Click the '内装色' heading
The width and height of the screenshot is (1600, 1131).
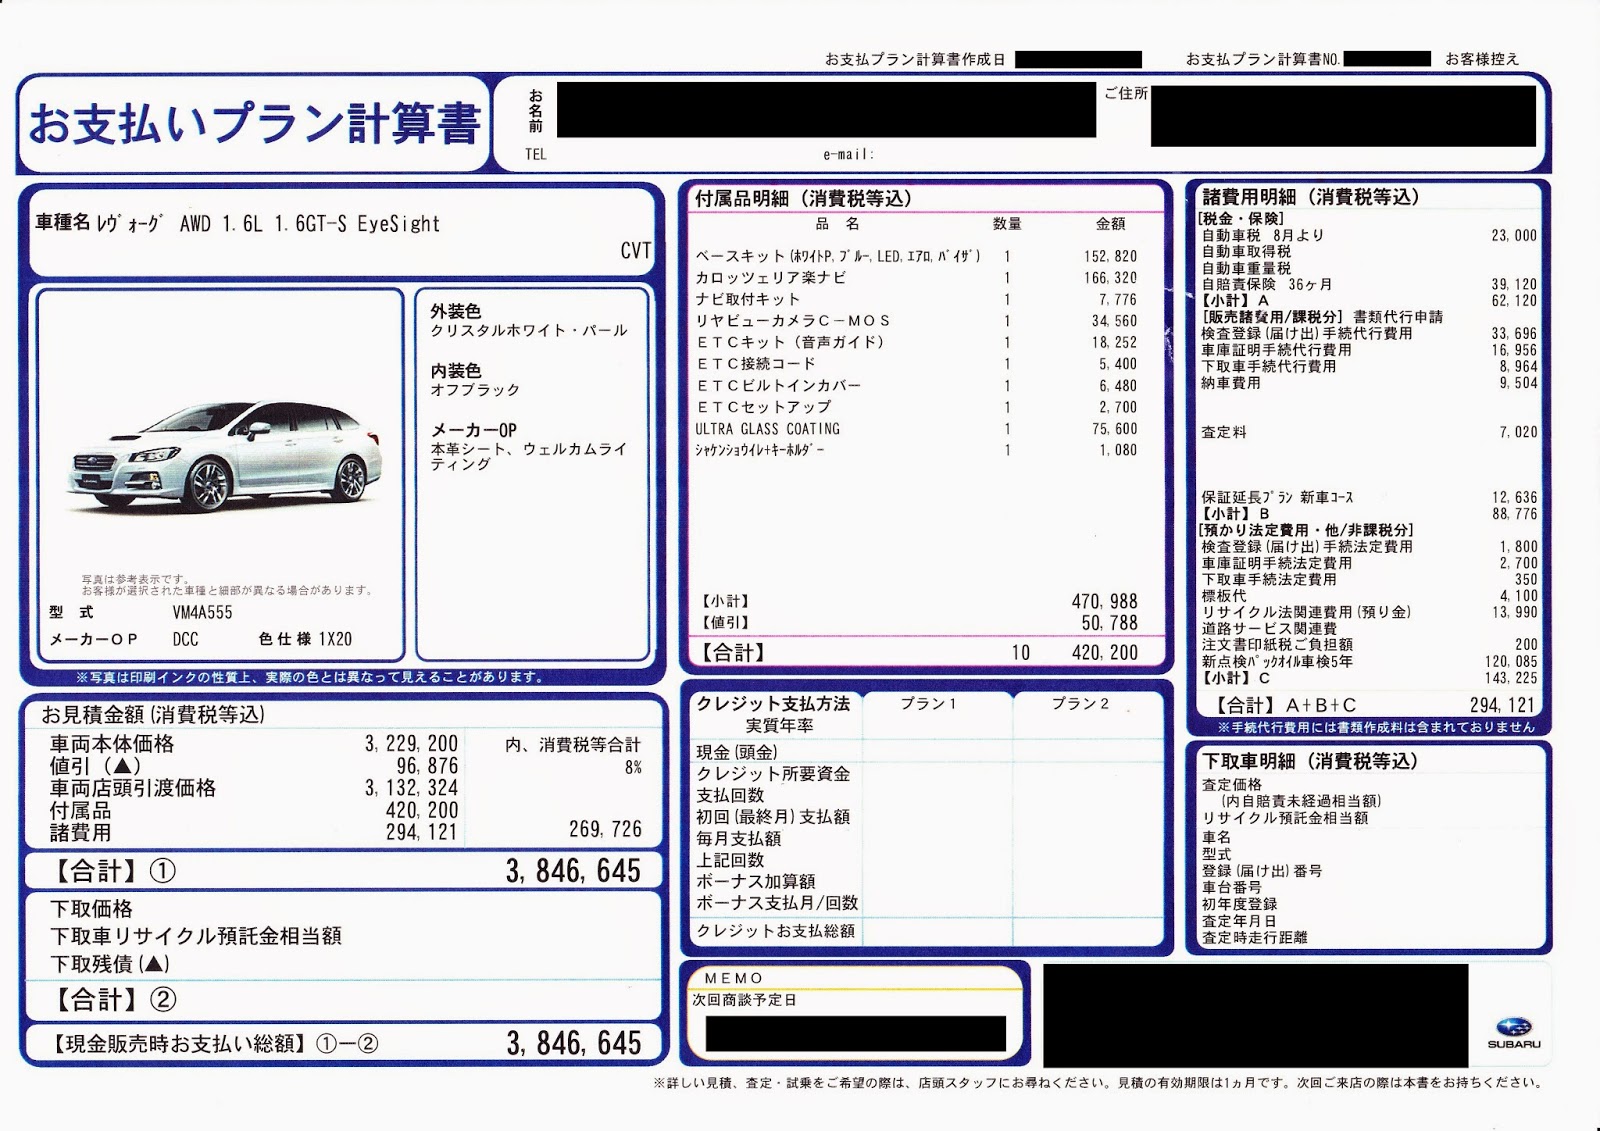[456, 371]
